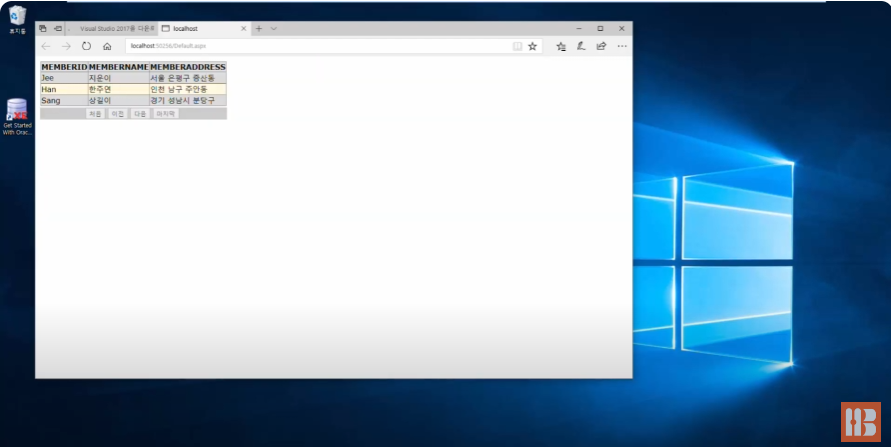Open a new tab with the plus button
The width and height of the screenshot is (891, 447).
tap(259, 28)
